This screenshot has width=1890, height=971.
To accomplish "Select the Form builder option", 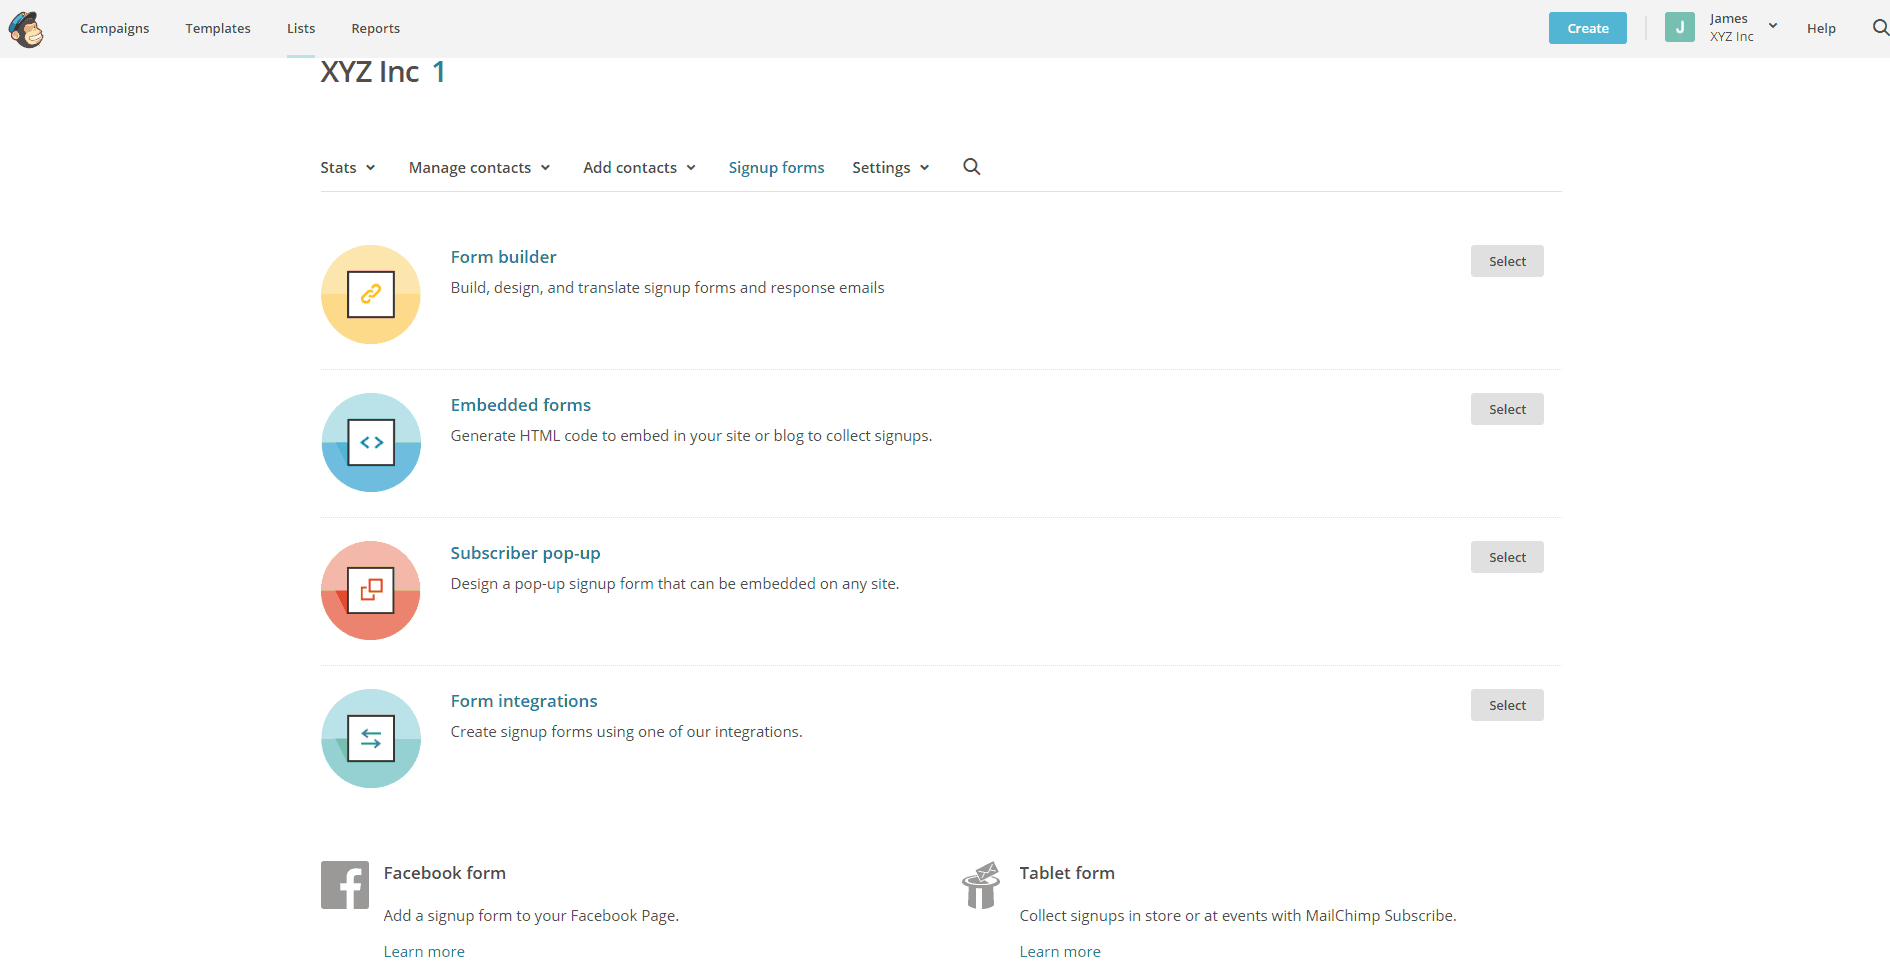I will pyautogui.click(x=1507, y=261).
